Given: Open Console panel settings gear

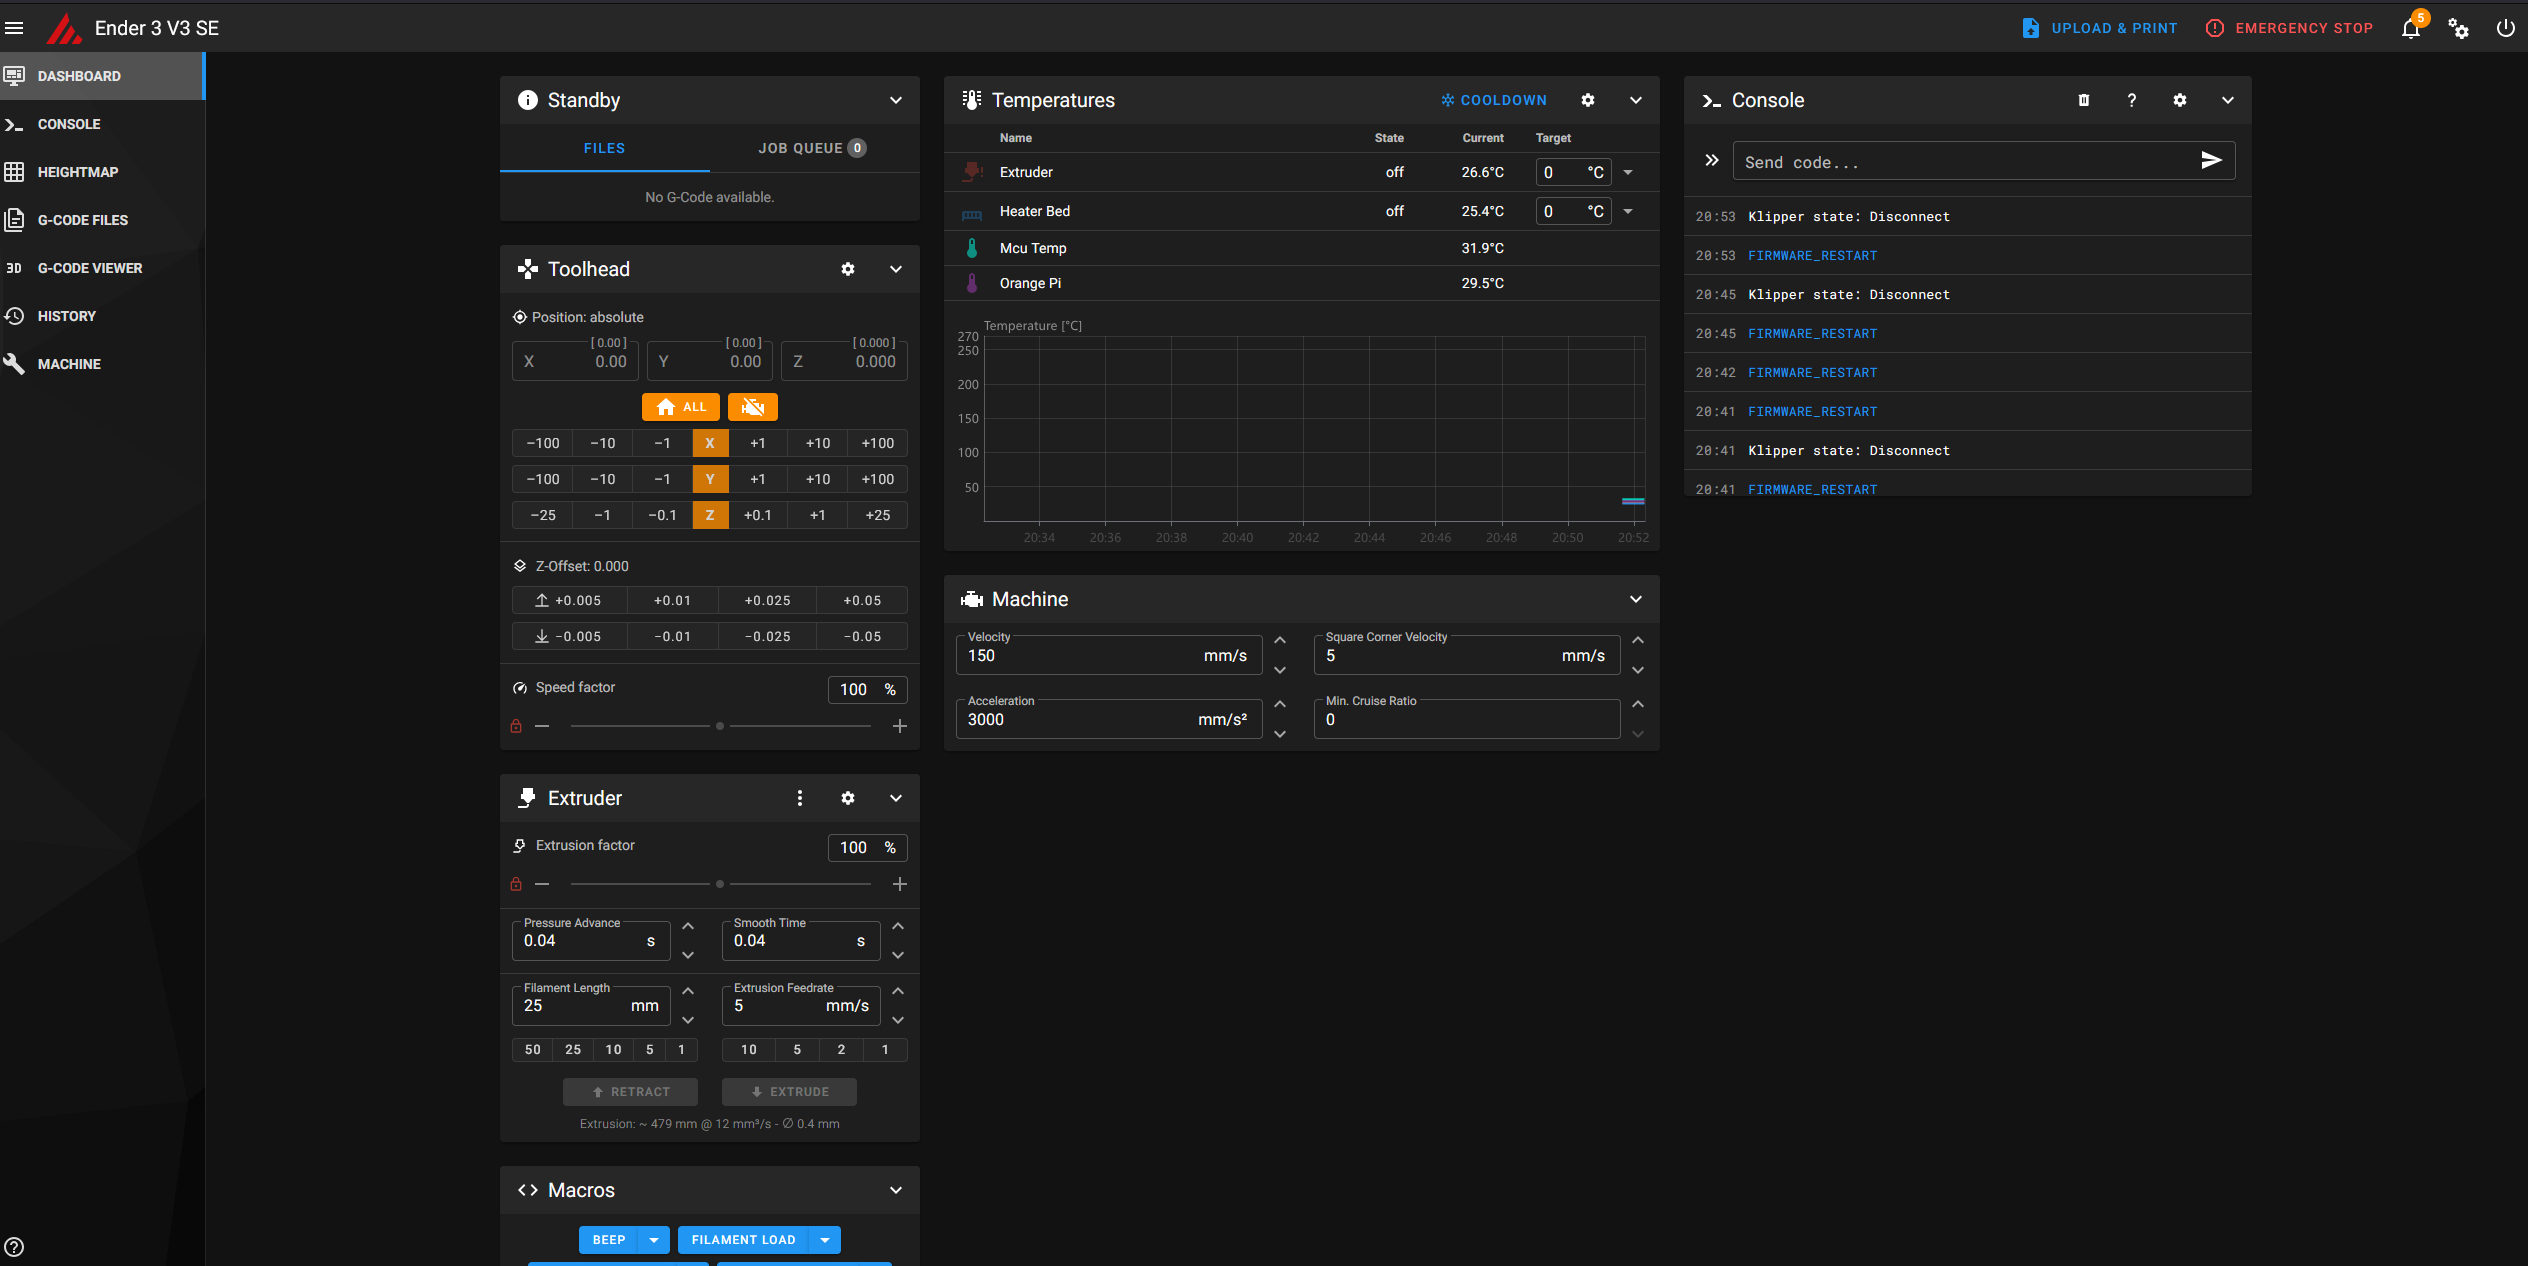Looking at the screenshot, I should click(2180, 100).
